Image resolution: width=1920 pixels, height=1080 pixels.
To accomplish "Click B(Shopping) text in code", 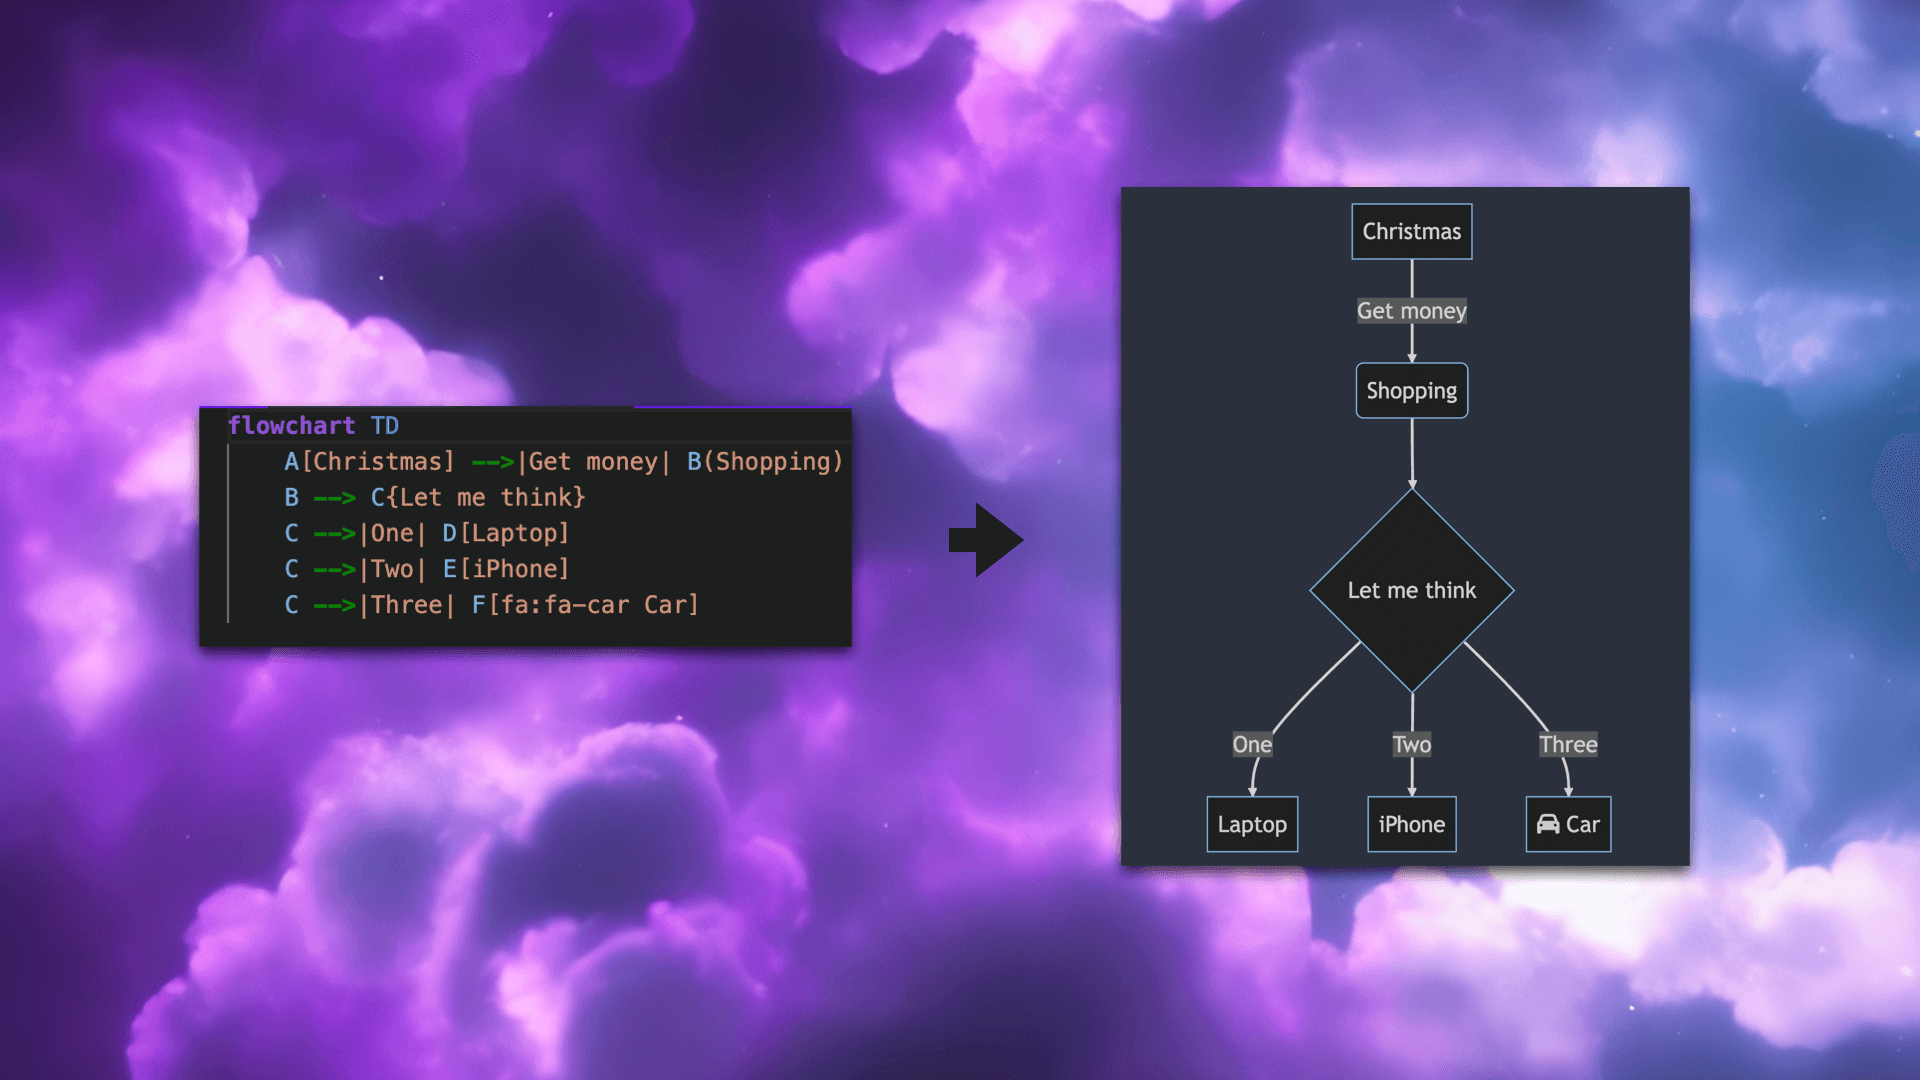I will pyautogui.click(x=765, y=462).
